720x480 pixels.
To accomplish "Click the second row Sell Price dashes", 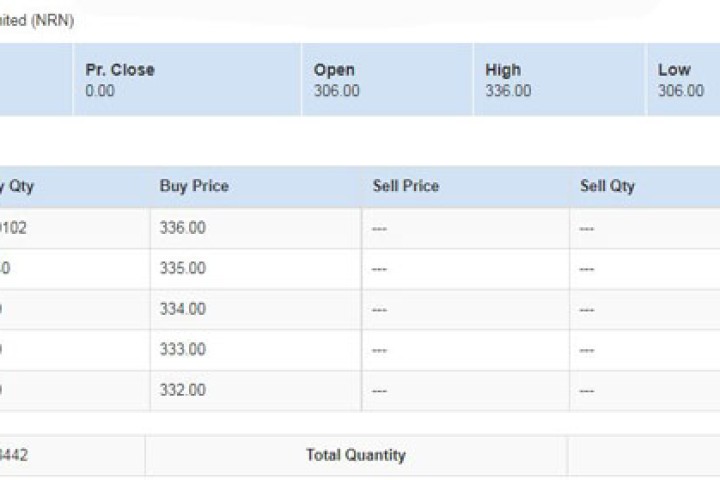I will [379, 269].
